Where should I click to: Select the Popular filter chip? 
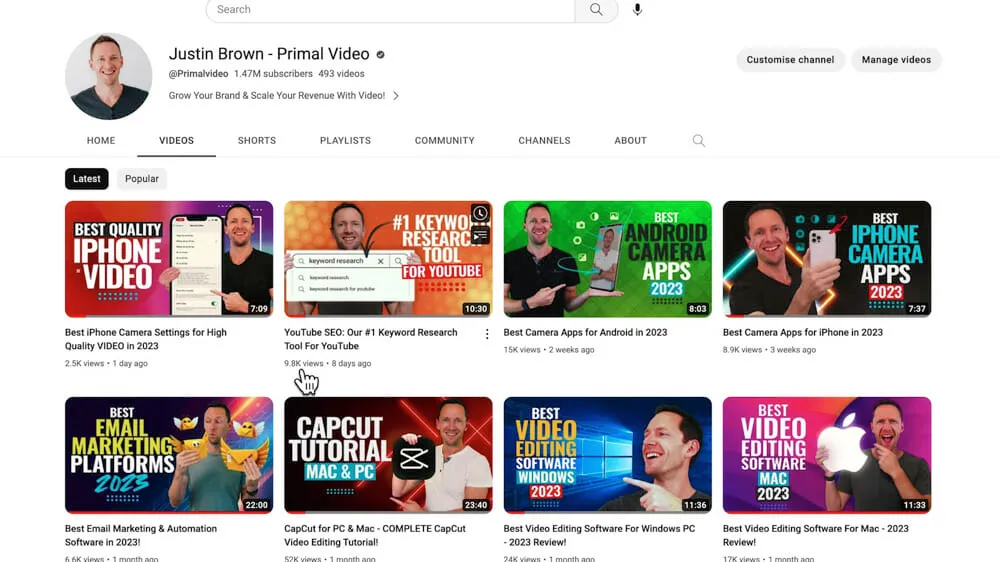tap(142, 179)
